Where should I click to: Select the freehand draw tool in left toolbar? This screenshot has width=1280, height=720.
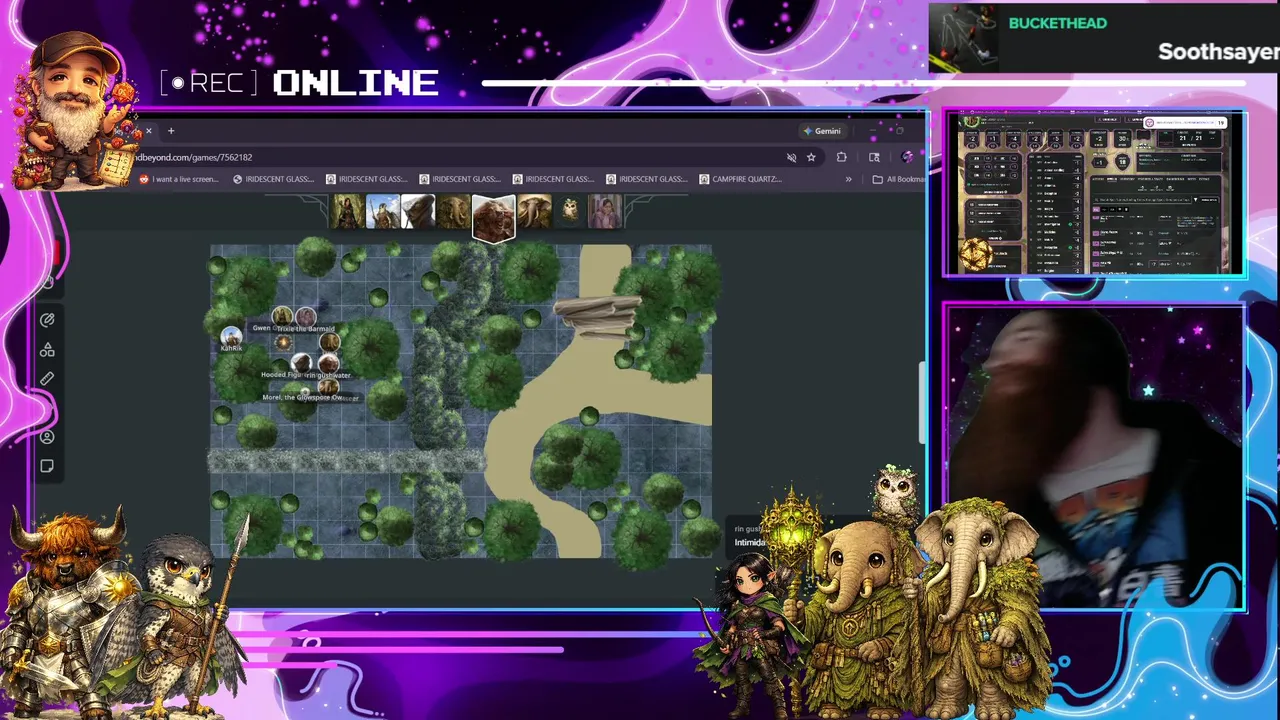coord(47,320)
